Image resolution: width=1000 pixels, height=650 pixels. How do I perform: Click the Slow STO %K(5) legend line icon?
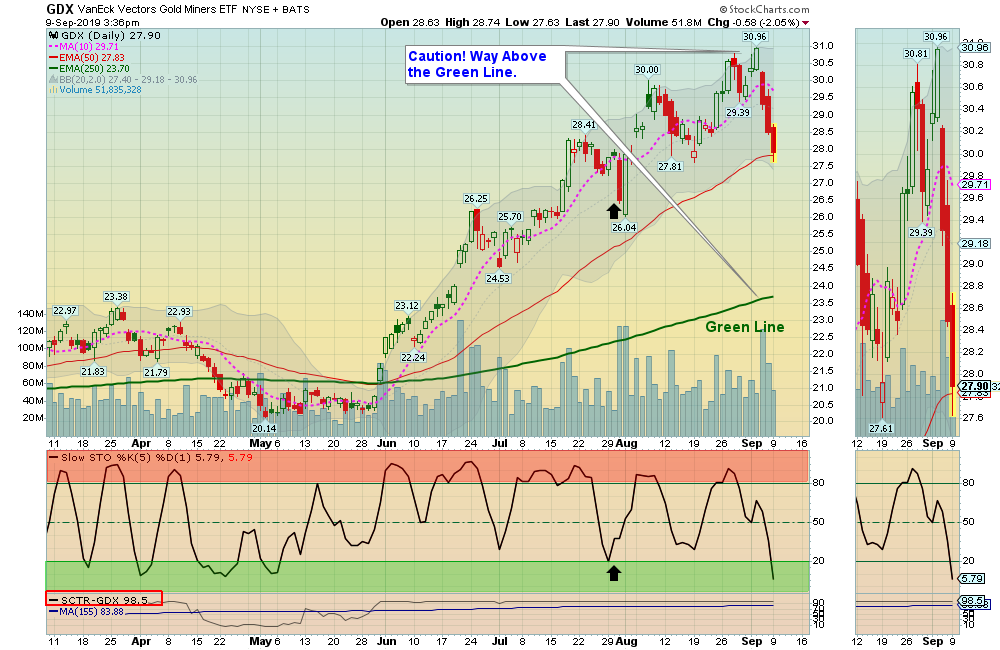54,457
